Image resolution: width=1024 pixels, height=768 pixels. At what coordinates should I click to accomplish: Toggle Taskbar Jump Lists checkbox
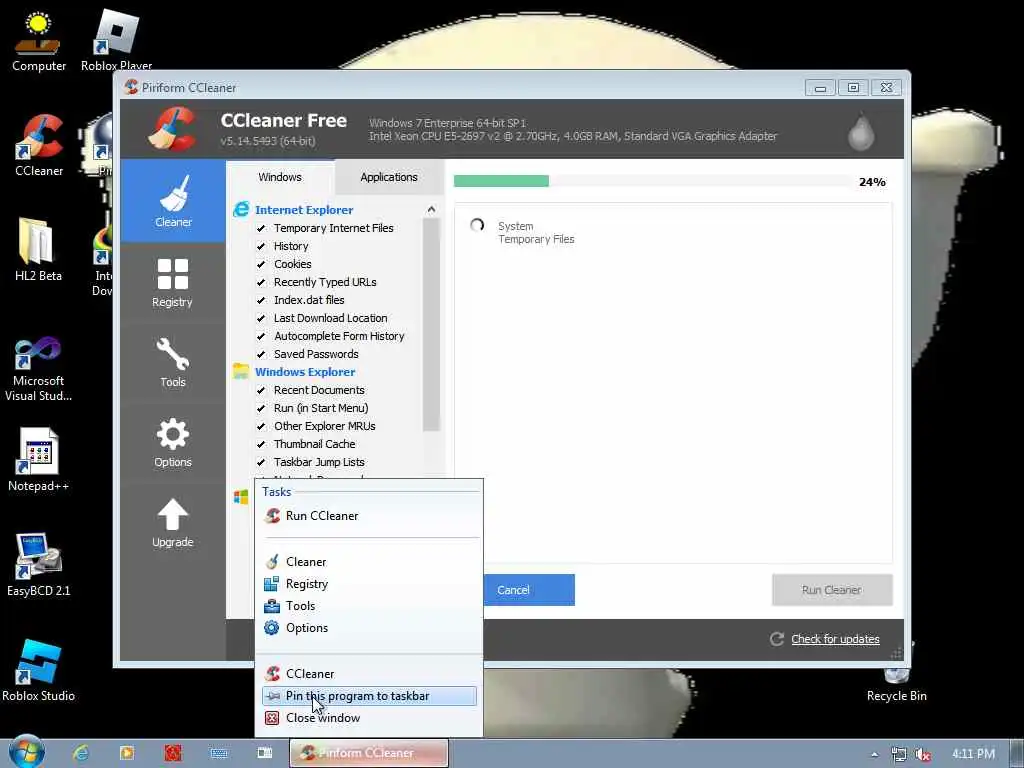point(261,462)
